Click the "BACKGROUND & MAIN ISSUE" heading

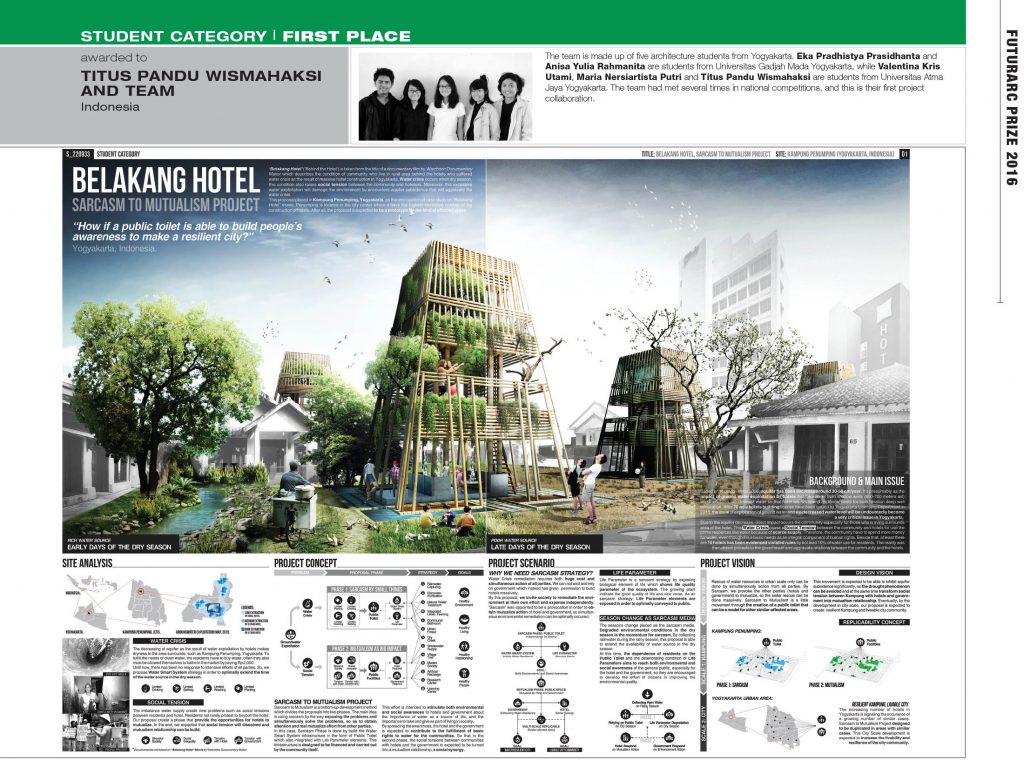tap(856, 481)
